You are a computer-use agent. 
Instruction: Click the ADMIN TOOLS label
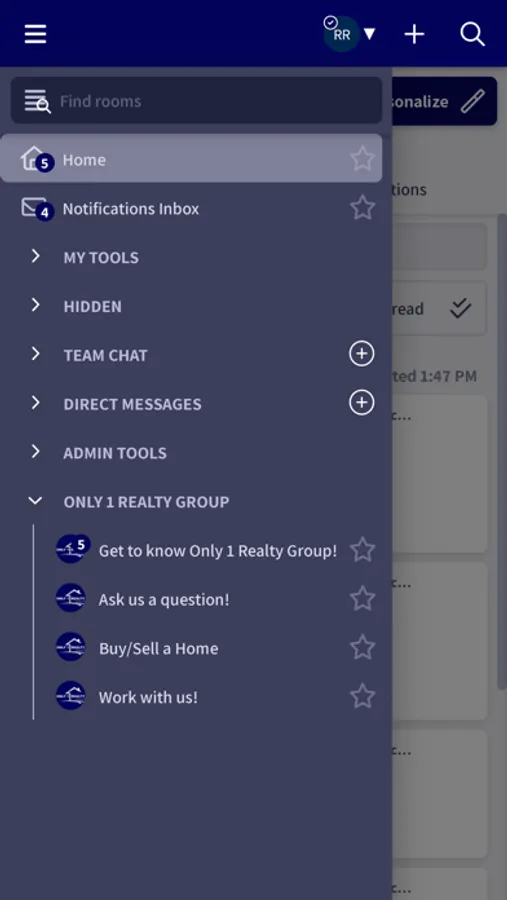coord(115,453)
